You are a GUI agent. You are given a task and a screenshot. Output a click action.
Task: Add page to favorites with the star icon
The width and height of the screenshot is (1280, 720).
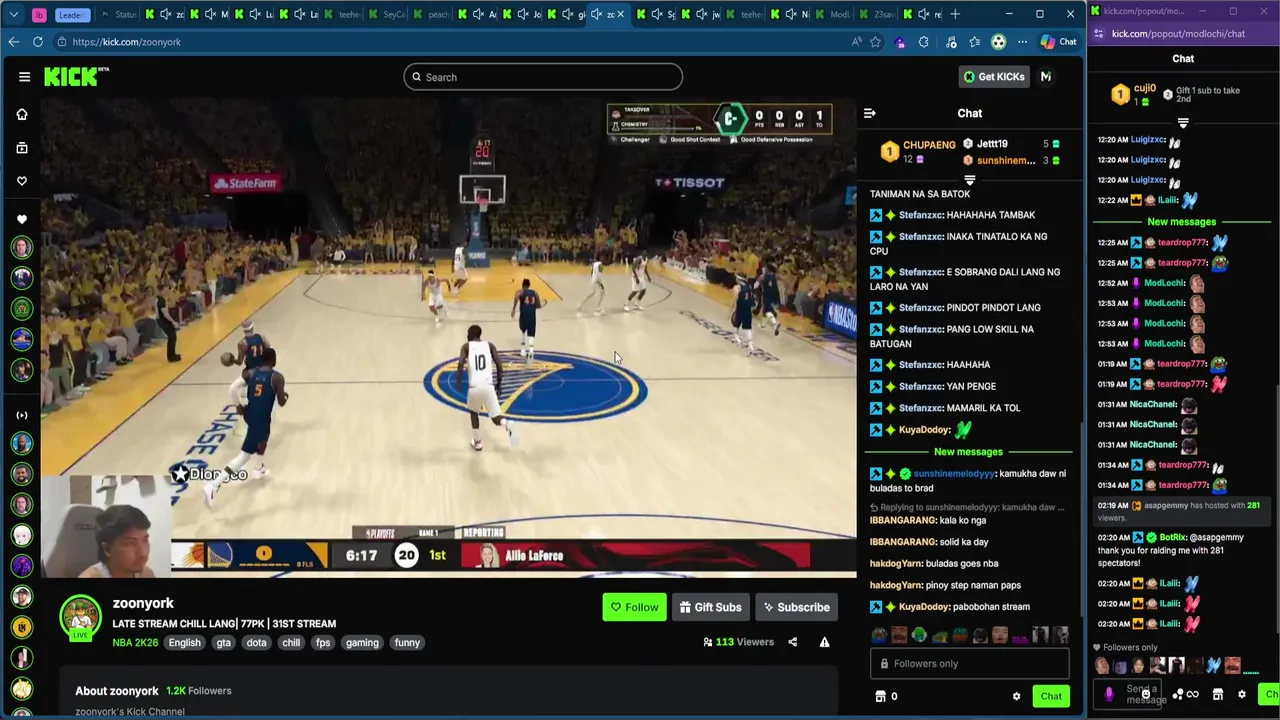click(x=875, y=42)
